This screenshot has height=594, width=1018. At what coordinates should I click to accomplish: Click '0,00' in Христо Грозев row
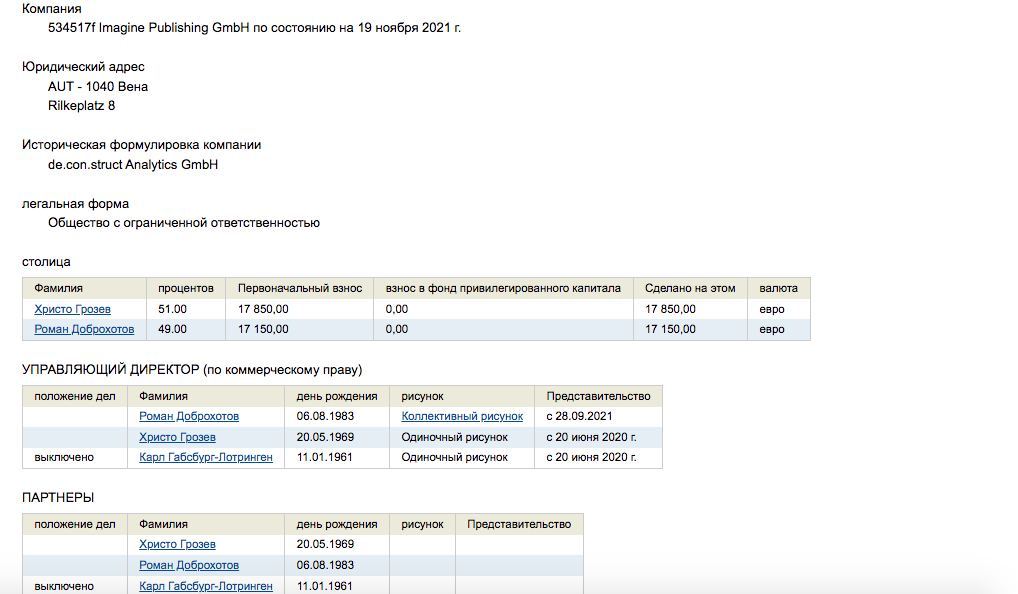click(397, 309)
